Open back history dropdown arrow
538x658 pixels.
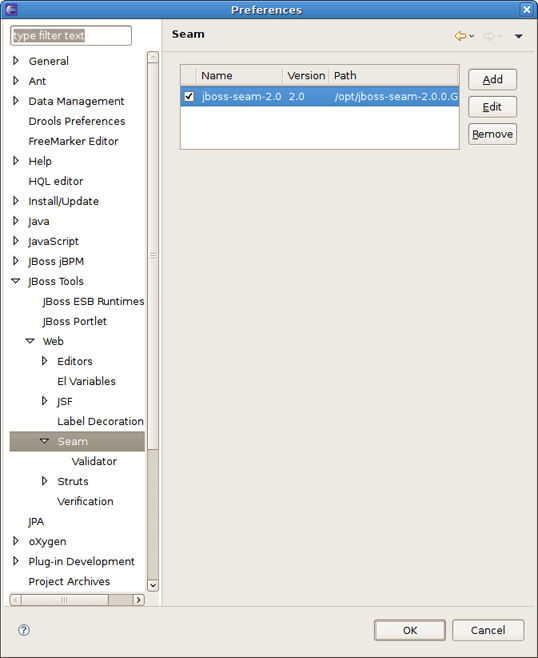point(472,37)
